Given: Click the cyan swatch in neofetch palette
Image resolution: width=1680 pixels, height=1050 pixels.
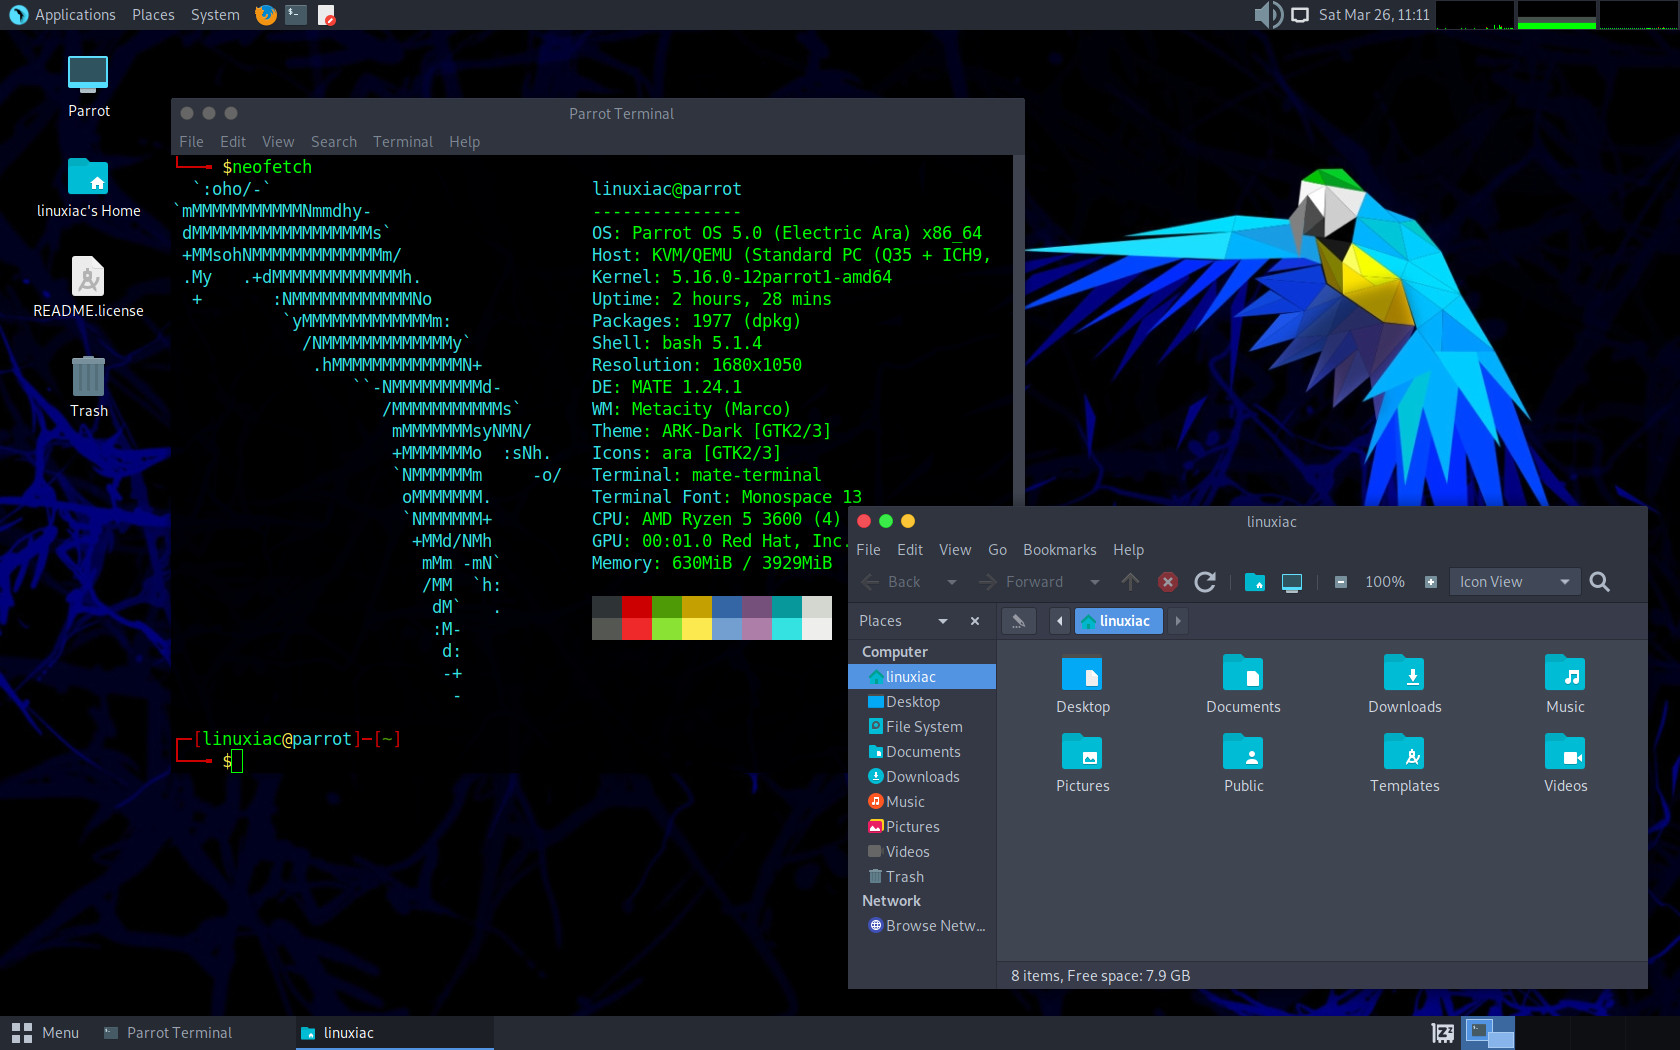Looking at the screenshot, I should click(787, 629).
